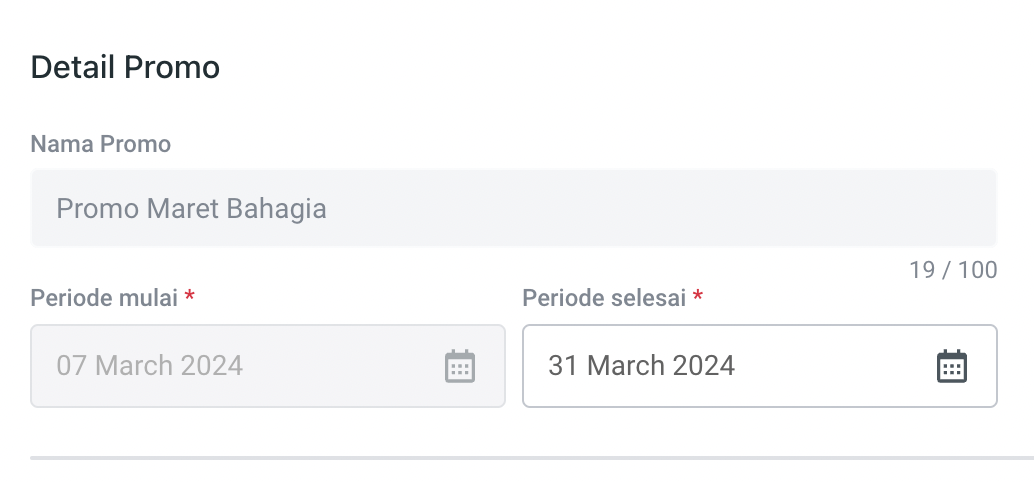Click the year 2024 in the end date

point(703,366)
